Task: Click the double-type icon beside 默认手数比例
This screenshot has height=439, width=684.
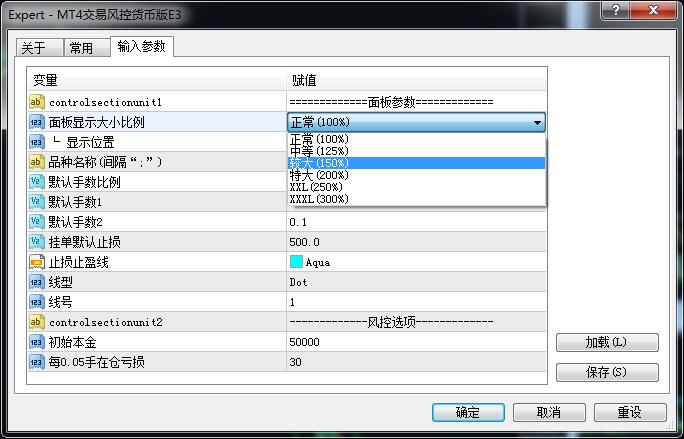Action: click(x=37, y=182)
